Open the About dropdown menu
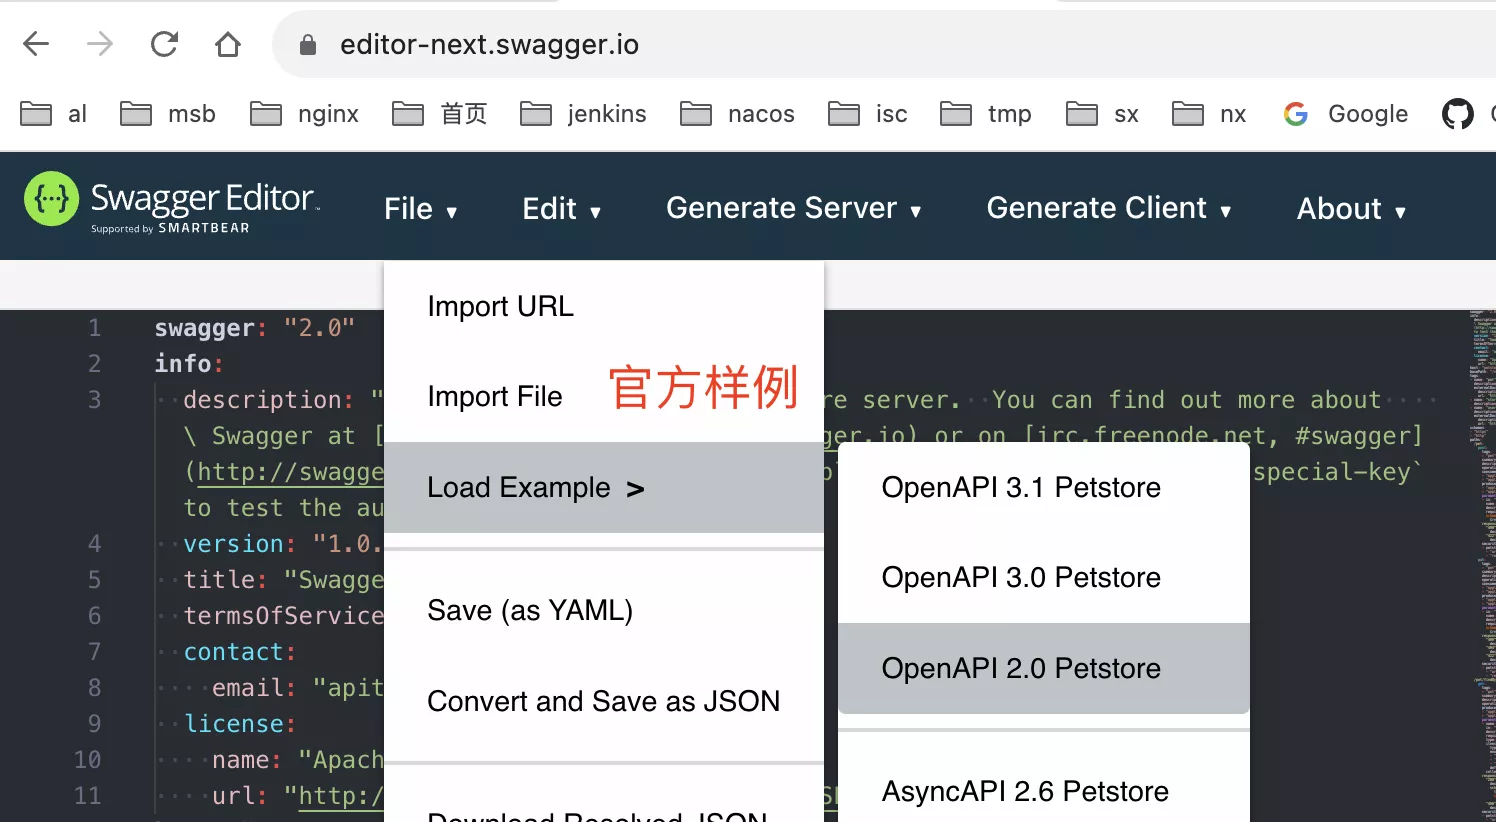The width and height of the screenshot is (1496, 822). pos(1351,209)
